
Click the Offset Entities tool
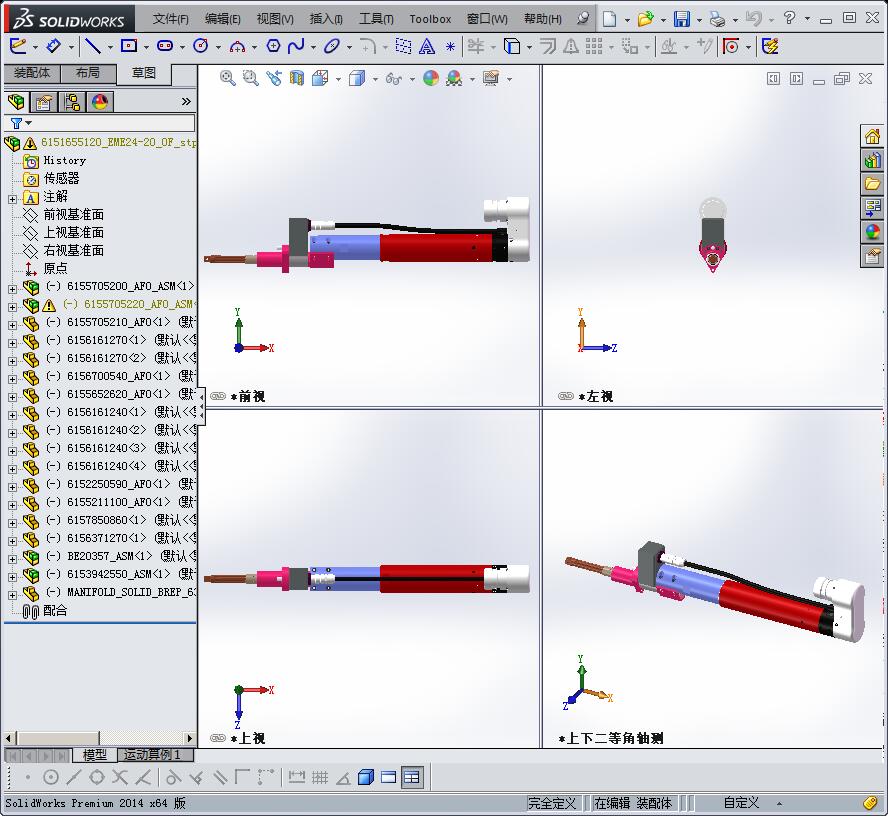pyautogui.click(x=548, y=46)
